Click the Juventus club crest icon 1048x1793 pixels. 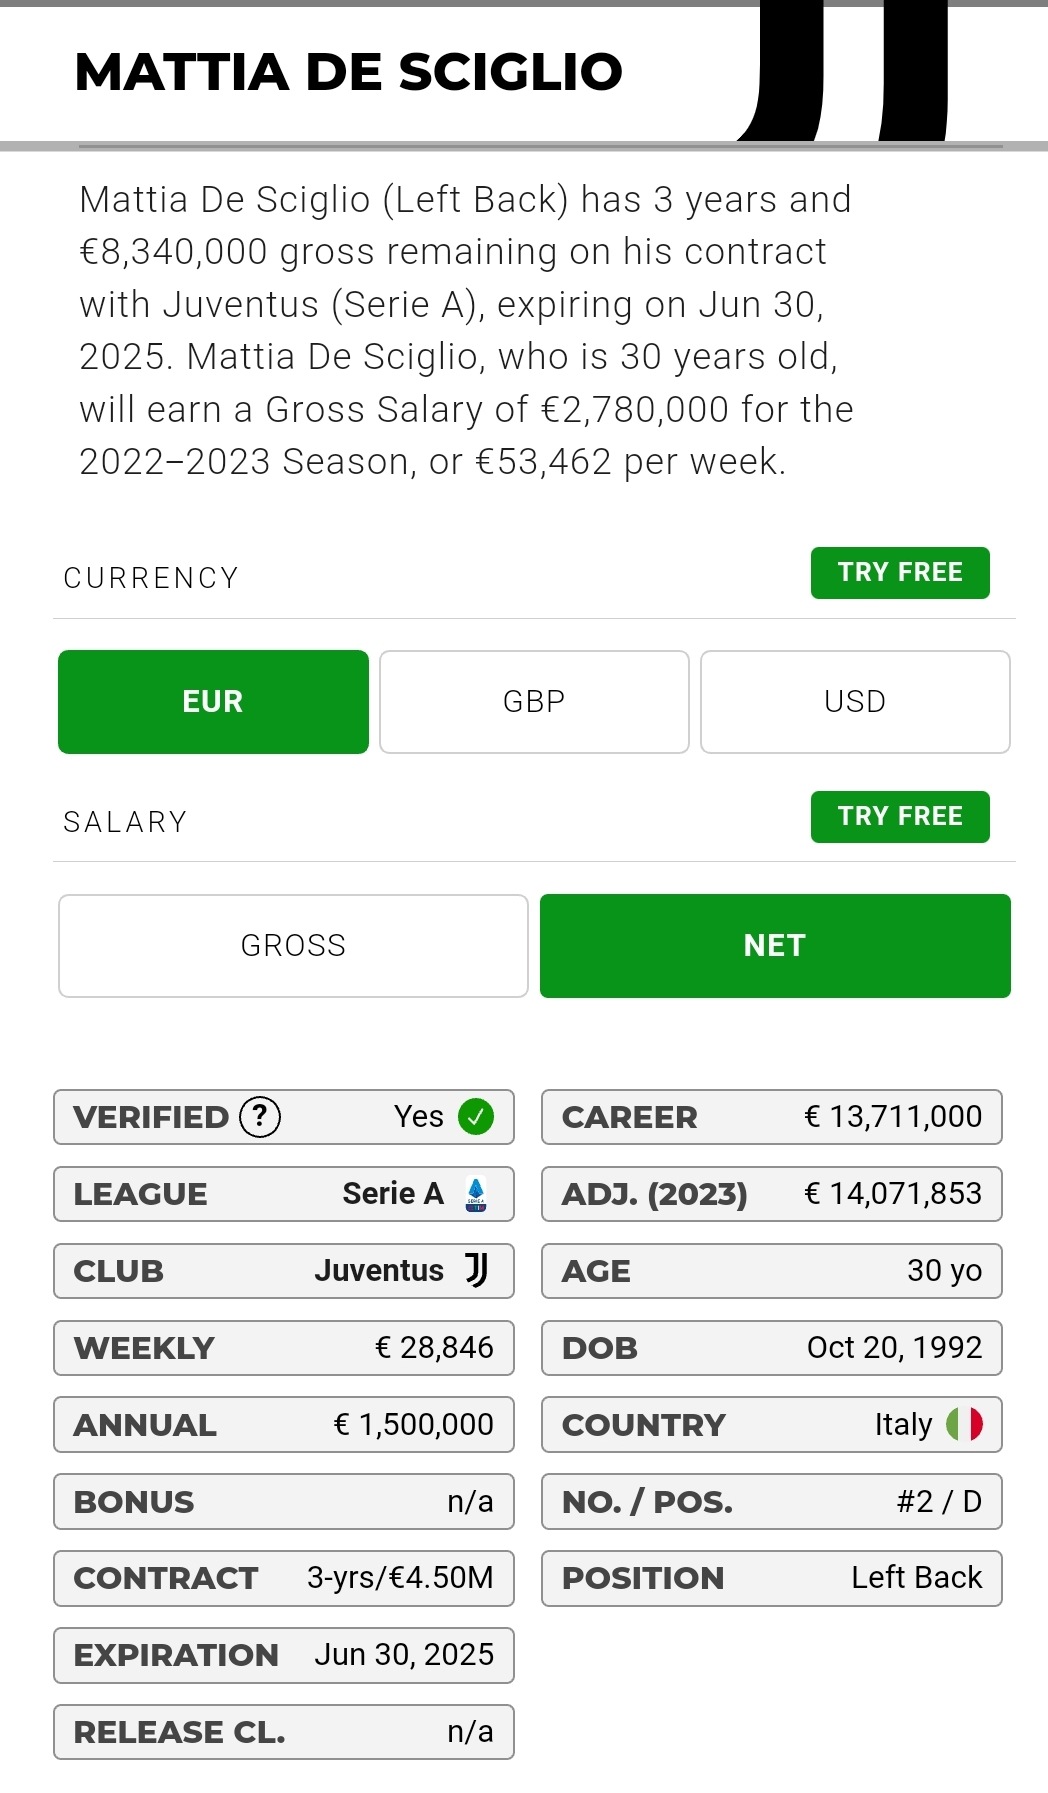477,1270
